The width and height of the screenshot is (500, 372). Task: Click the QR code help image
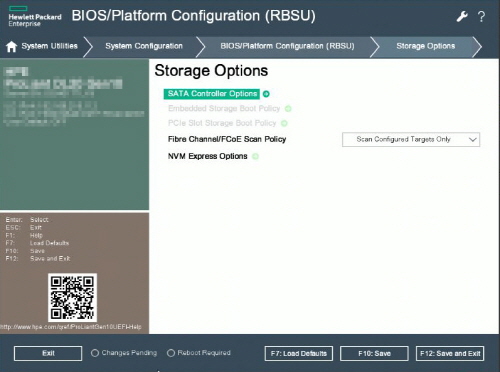72,298
